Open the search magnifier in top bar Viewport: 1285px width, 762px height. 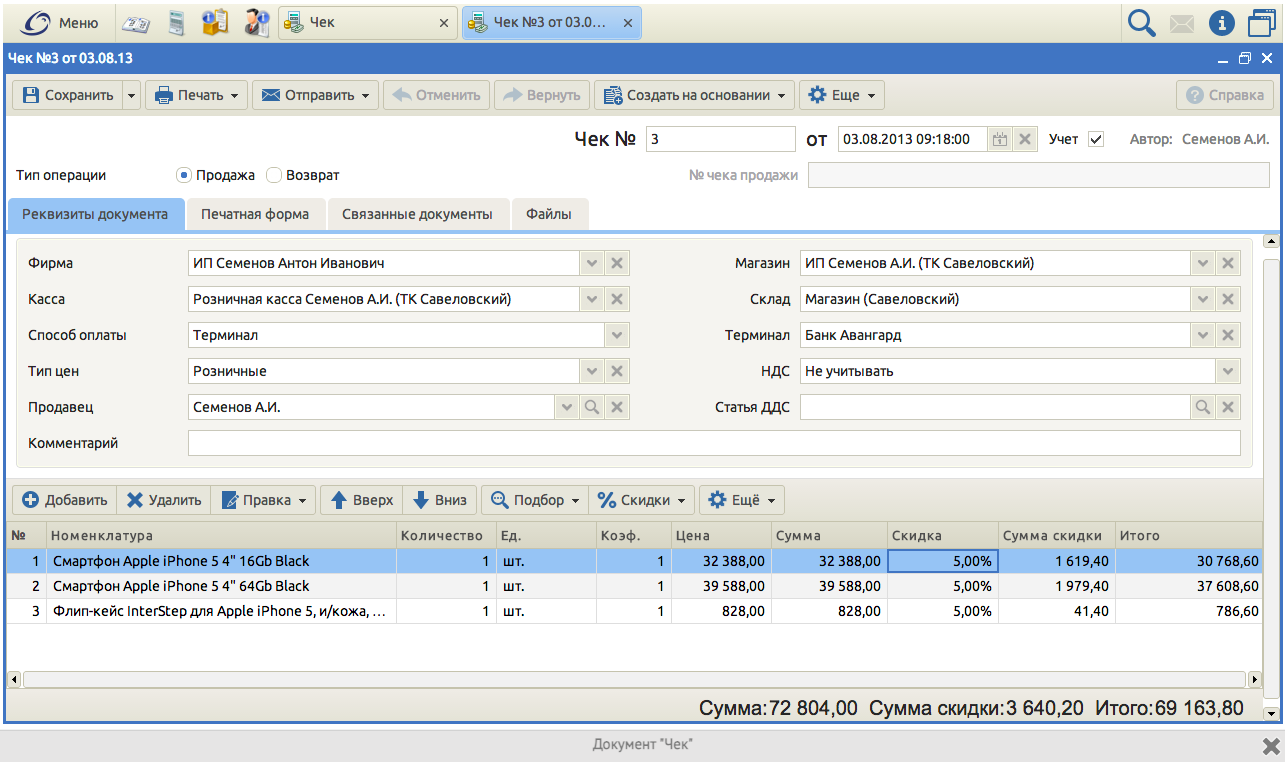1141,22
